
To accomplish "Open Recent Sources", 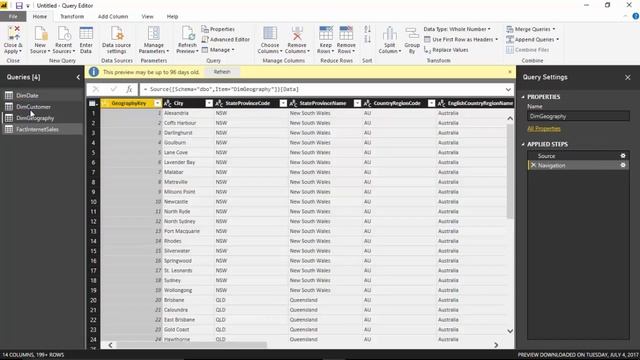I will click(64, 39).
